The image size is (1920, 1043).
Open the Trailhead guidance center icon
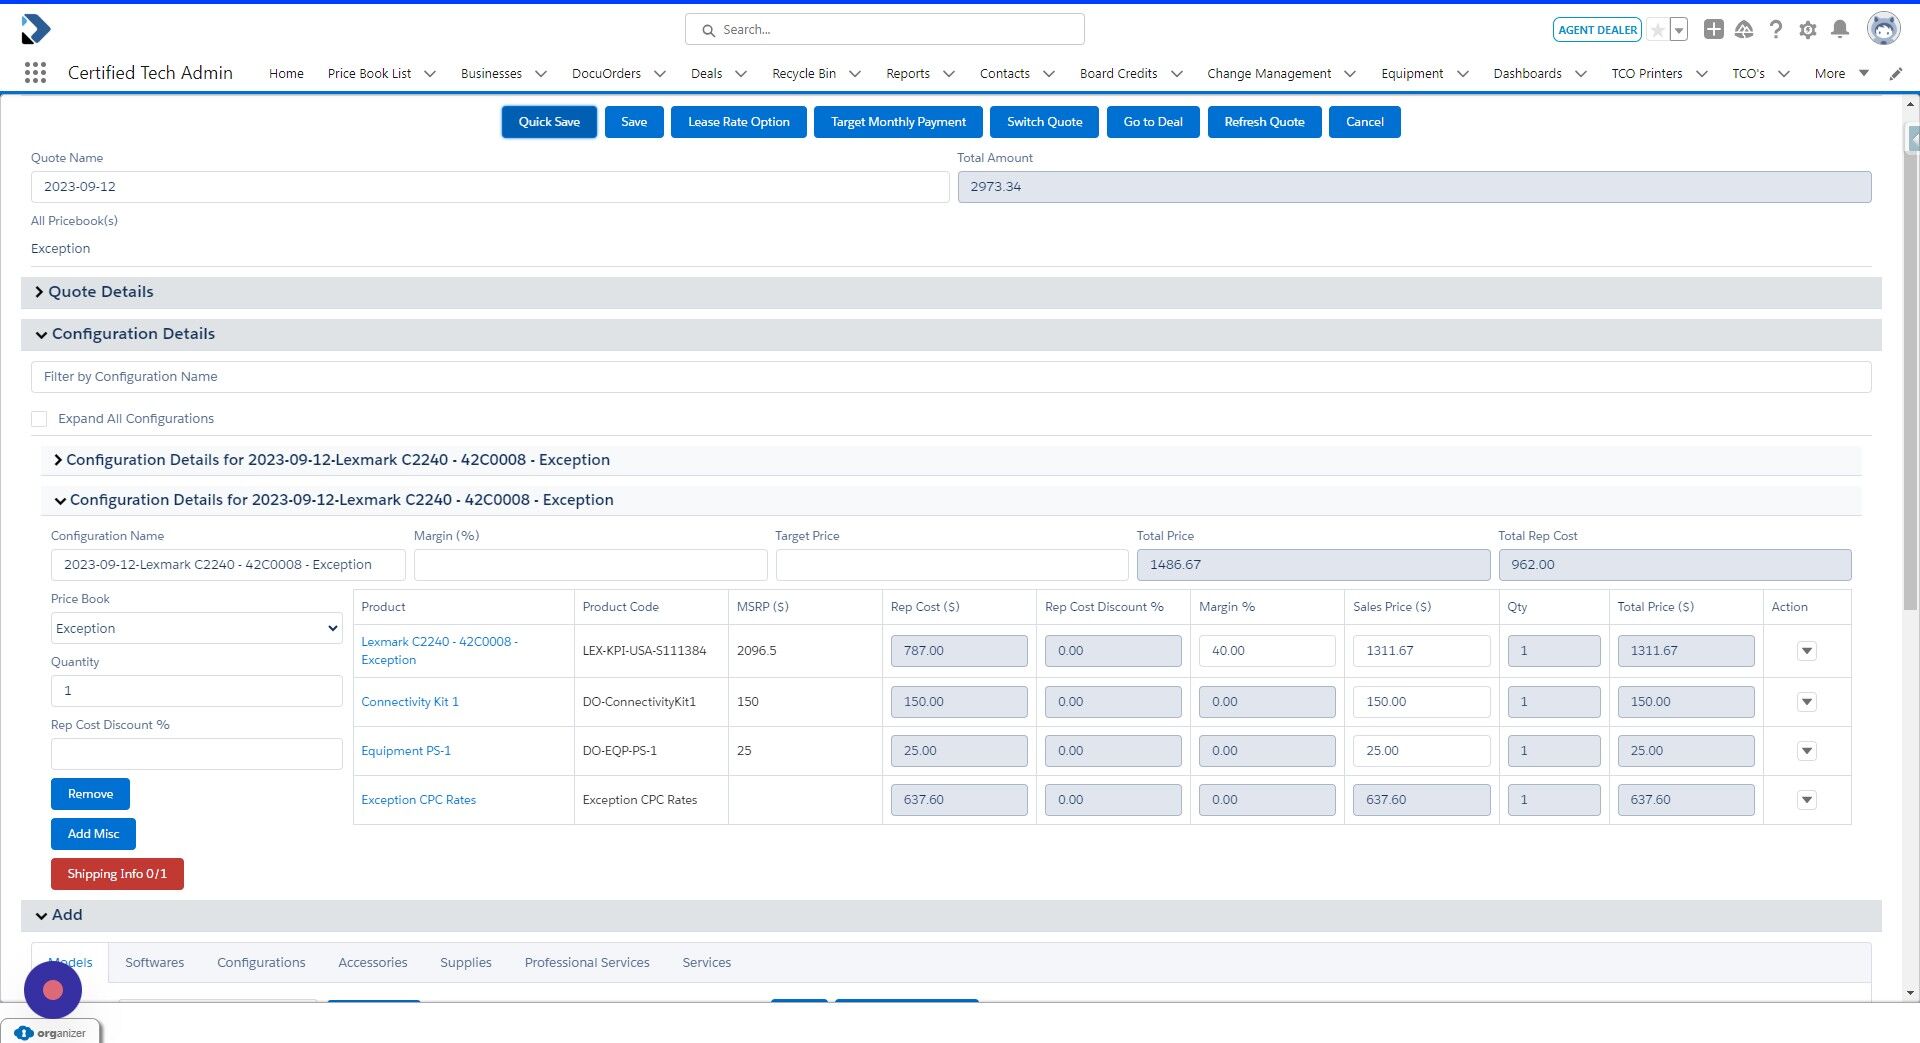point(1744,29)
